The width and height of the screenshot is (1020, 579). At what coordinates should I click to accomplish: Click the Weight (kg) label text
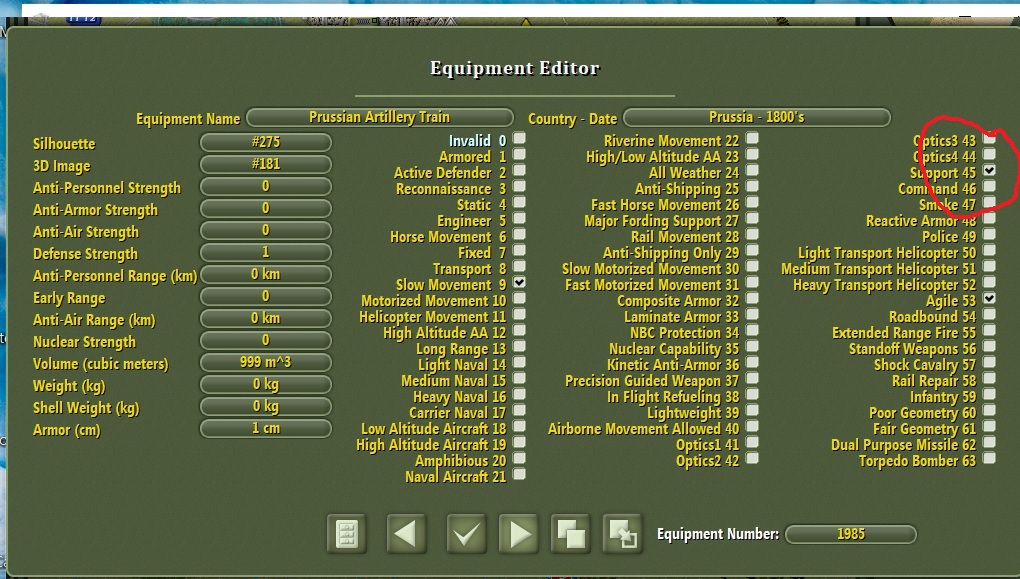69,386
